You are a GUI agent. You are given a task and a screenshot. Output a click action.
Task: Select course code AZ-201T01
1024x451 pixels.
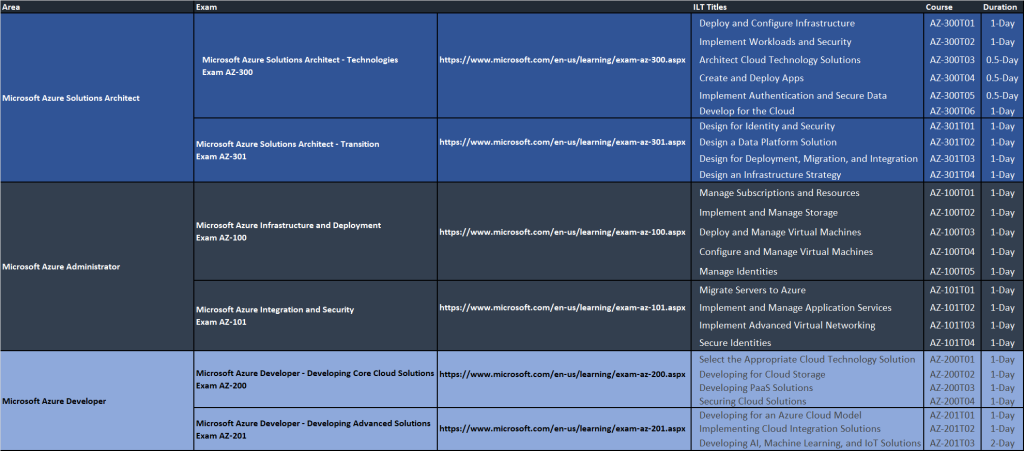click(952, 415)
